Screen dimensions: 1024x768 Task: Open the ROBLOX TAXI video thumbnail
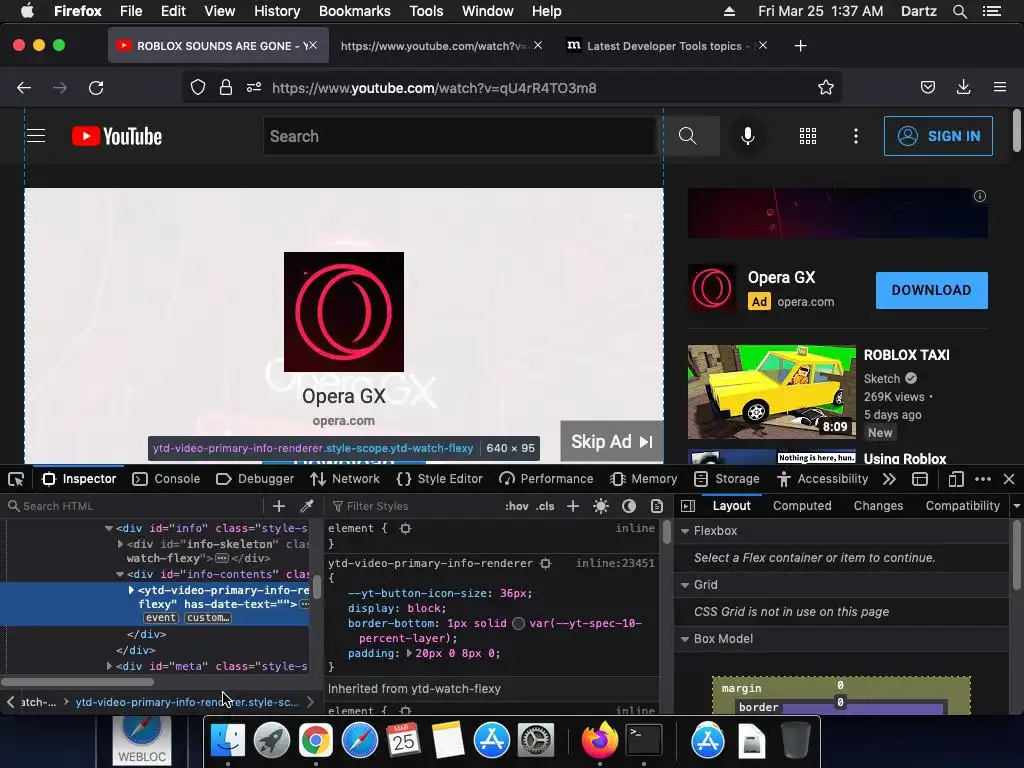click(771, 392)
